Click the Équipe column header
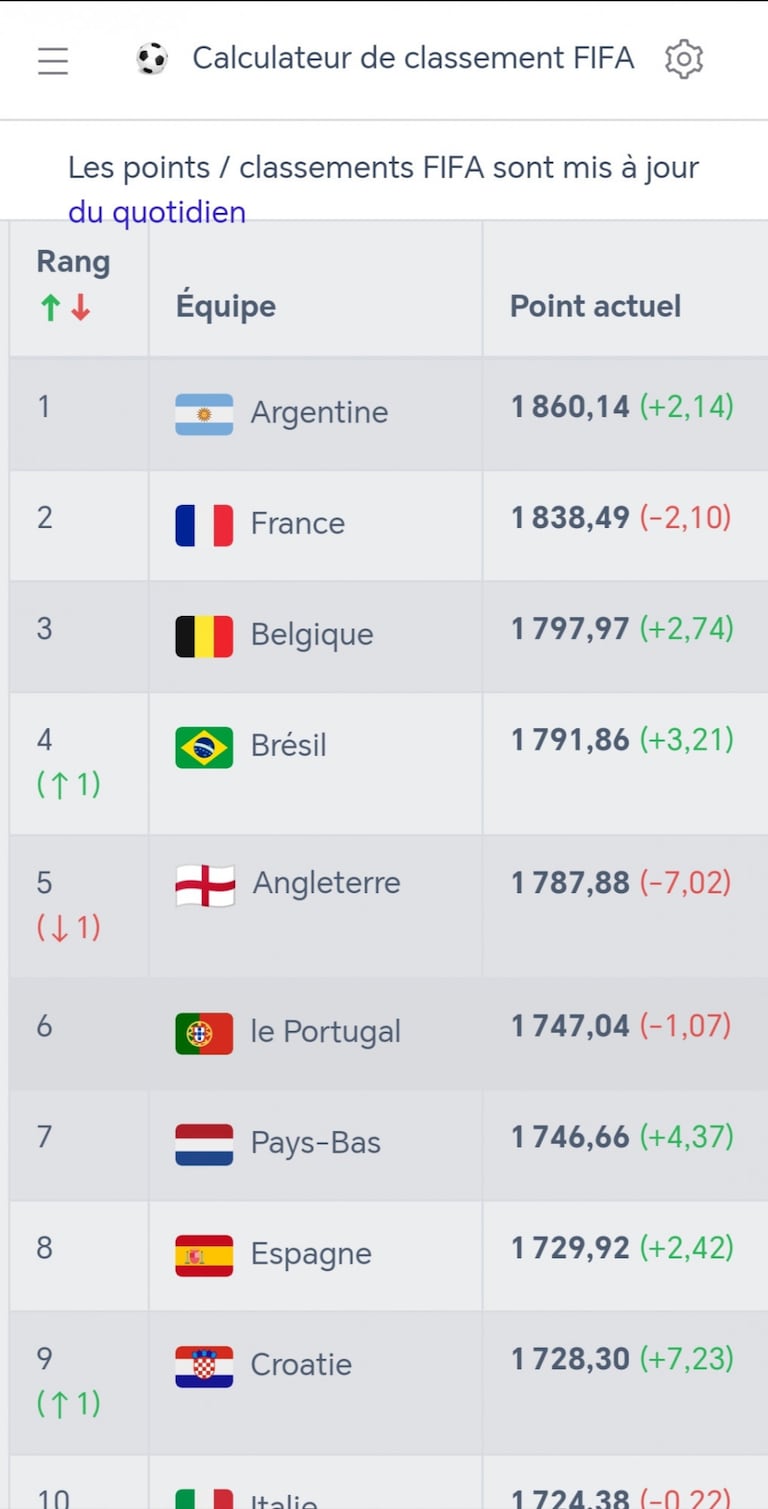The width and height of the screenshot is (768, 1509). pos(226,306)
